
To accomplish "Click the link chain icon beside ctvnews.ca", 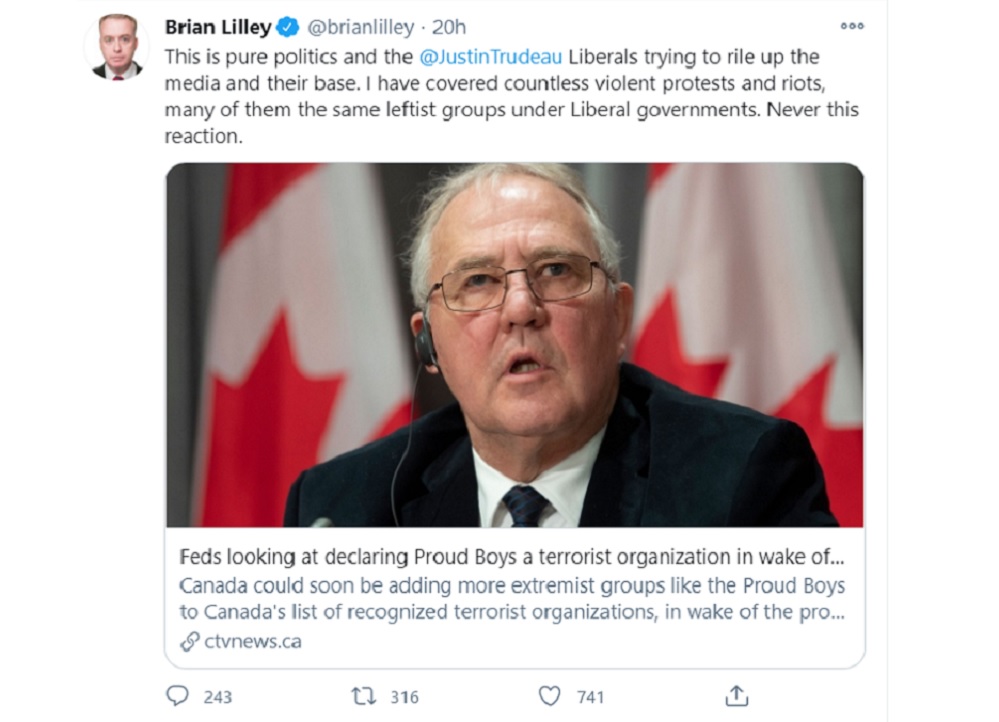I will (x=190, y=641).
